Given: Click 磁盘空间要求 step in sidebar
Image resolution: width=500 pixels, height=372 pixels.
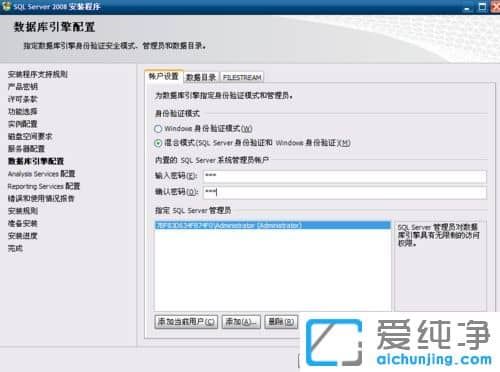Looking at the screenshot, I should [x=30, y=136].
